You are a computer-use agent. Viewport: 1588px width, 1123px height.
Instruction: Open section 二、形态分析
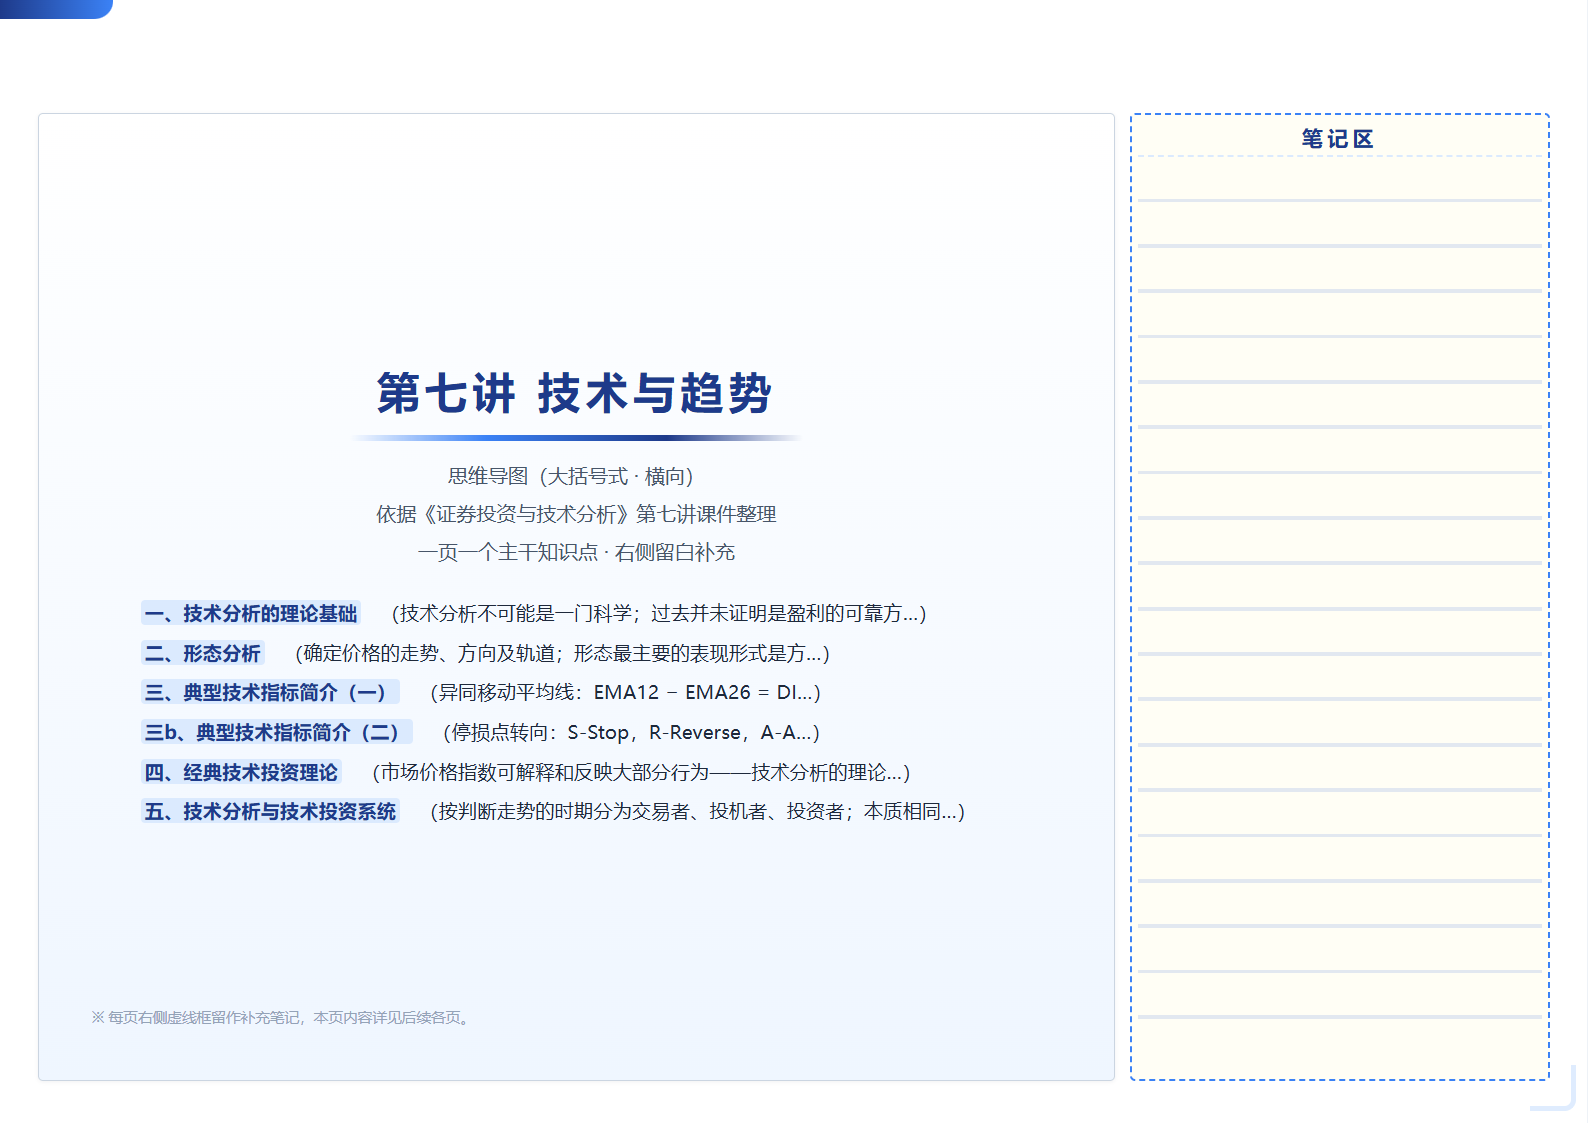(x=203, y=653)
